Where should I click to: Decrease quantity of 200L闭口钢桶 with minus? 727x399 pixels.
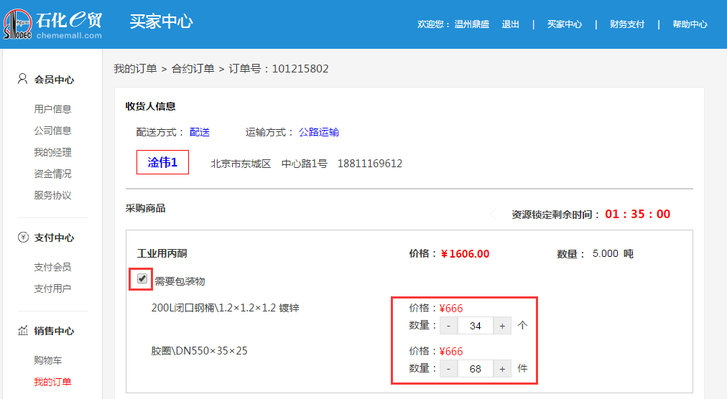tap(448, 326)
